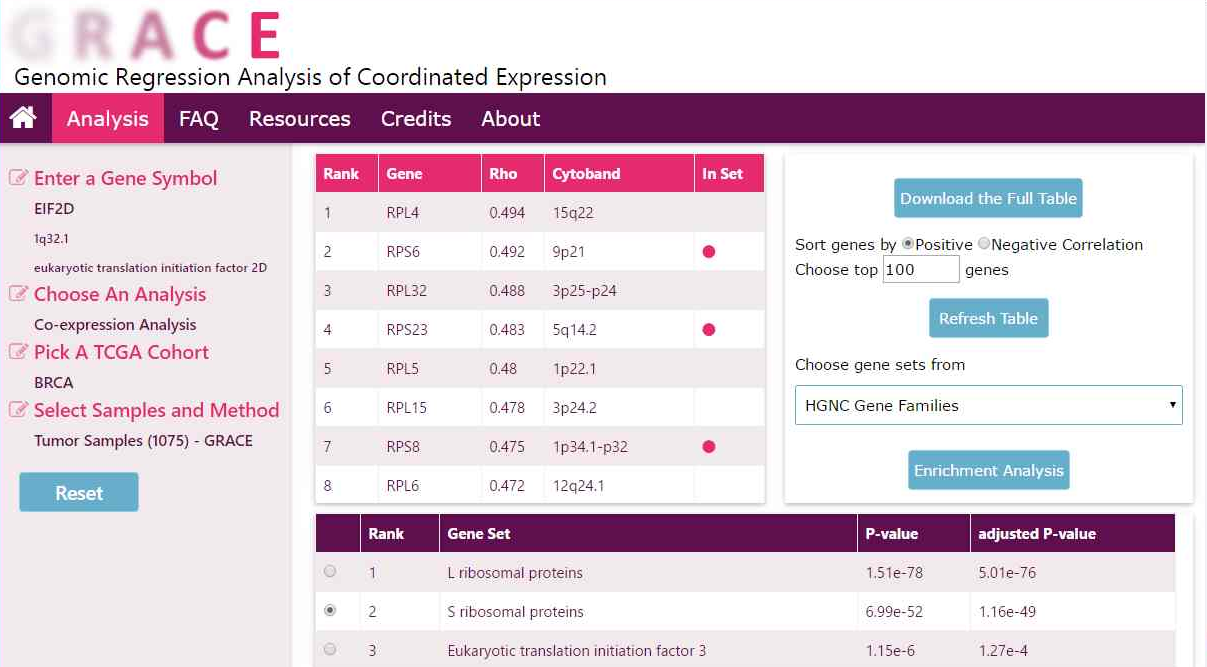Viewport: 1207px width, 667px height.
Task: Open the HGNC Gene Families dropdown
Action: 988,405
